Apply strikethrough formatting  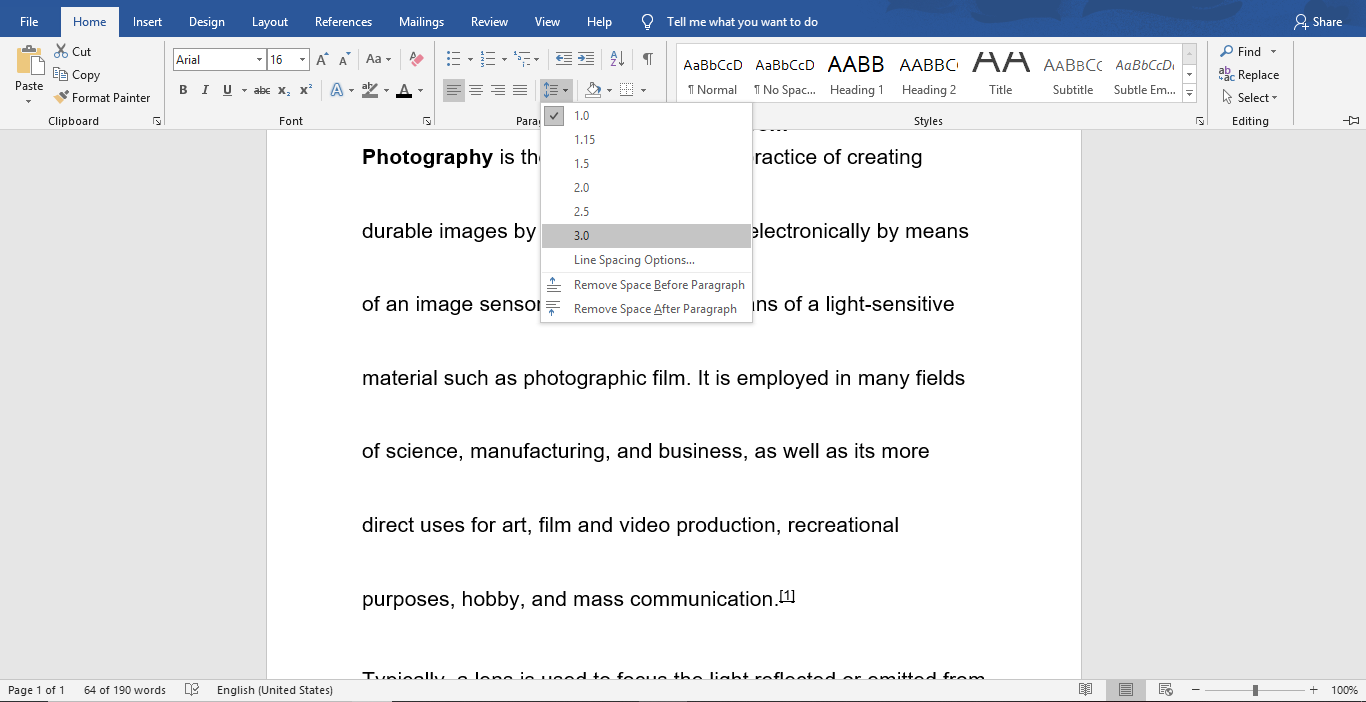[x=261, y=89]
